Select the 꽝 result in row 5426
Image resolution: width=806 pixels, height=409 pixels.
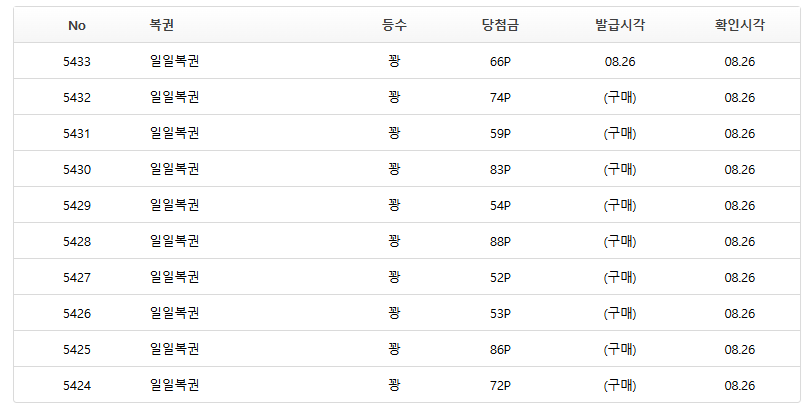[x=394, y=313]
